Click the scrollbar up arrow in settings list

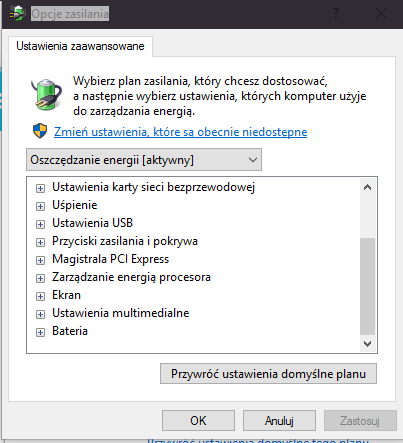pos(367,187)
